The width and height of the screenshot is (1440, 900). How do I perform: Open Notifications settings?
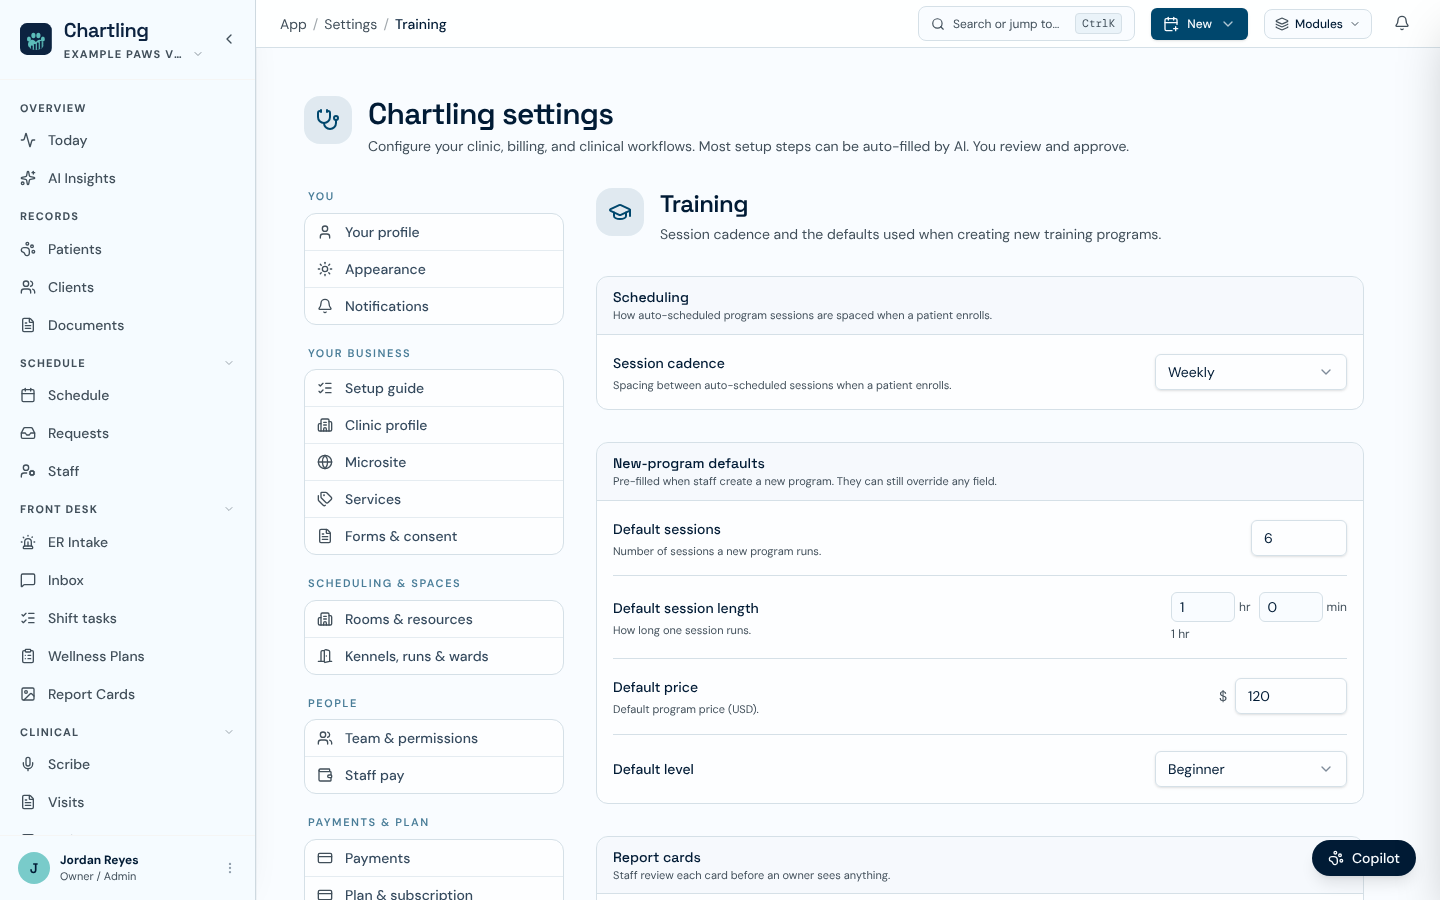[434, 306]
